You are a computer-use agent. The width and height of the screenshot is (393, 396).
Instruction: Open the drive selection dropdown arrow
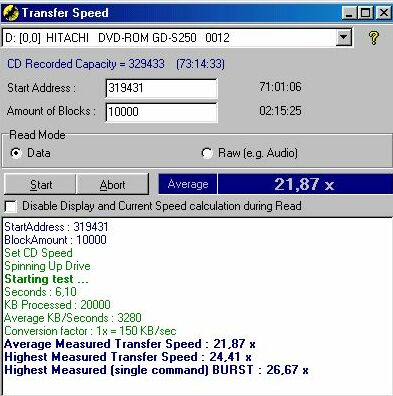[343, 37]
